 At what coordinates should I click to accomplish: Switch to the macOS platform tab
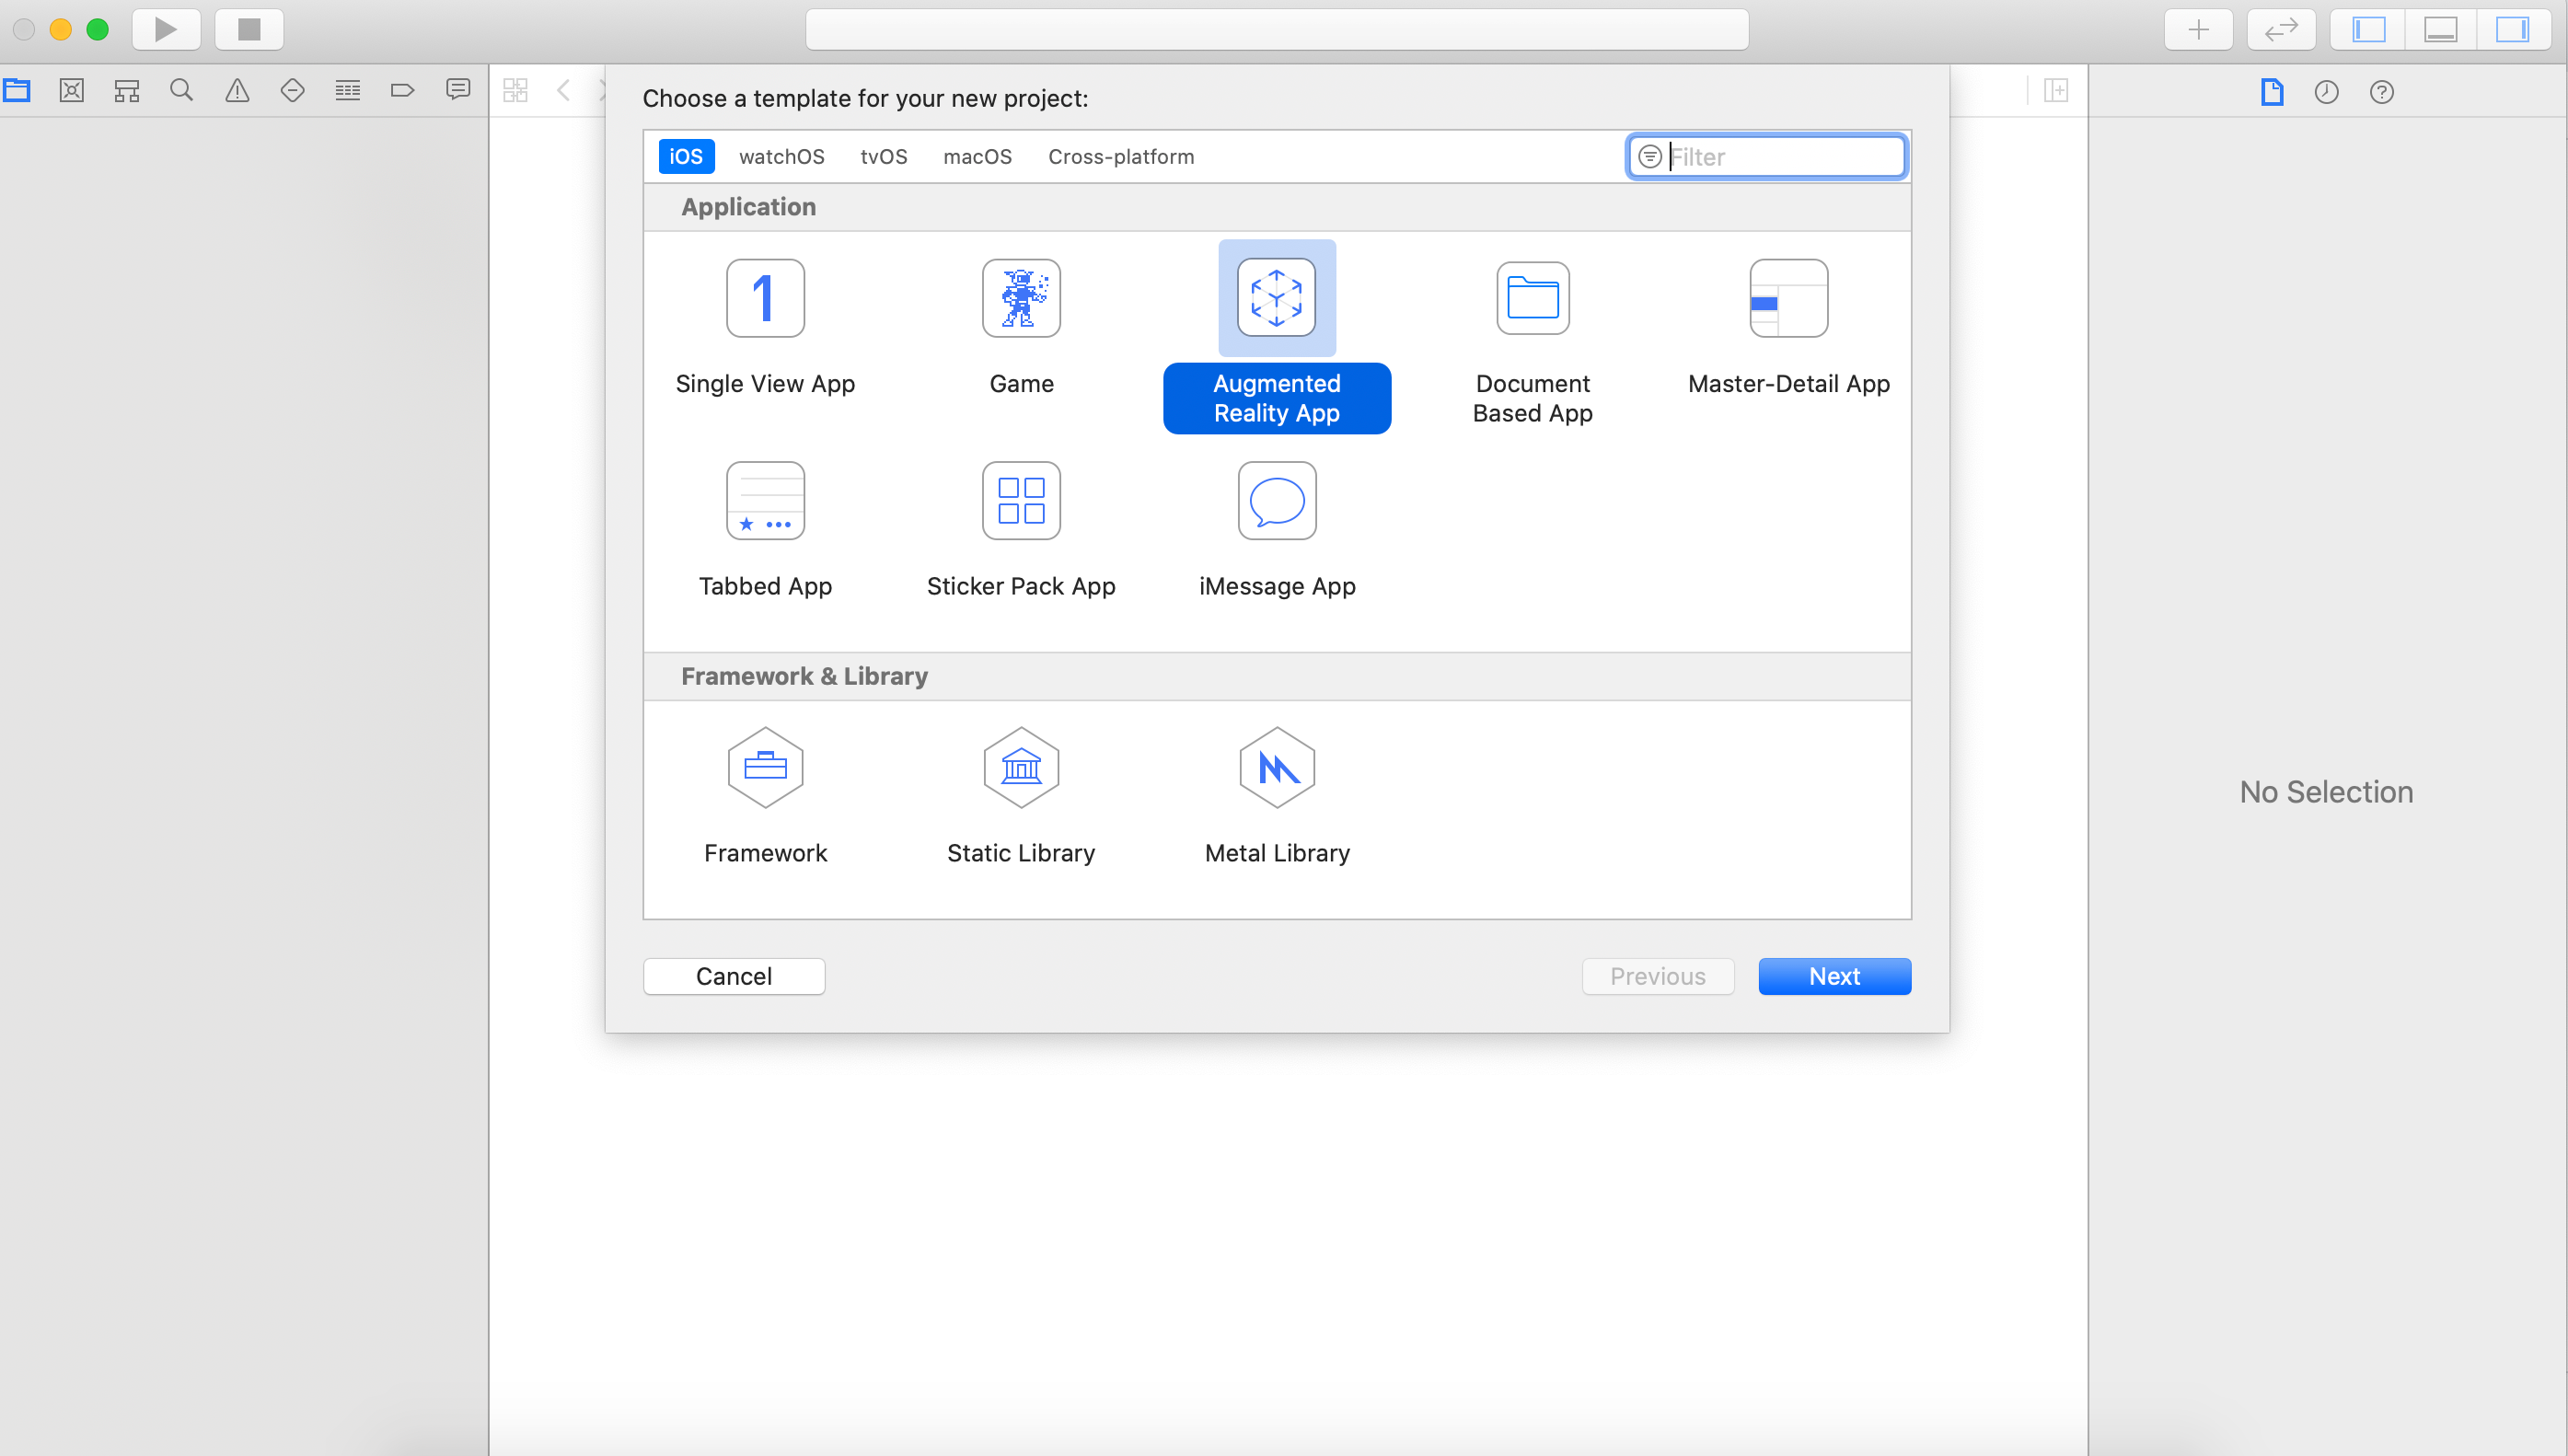pos(977,157)
